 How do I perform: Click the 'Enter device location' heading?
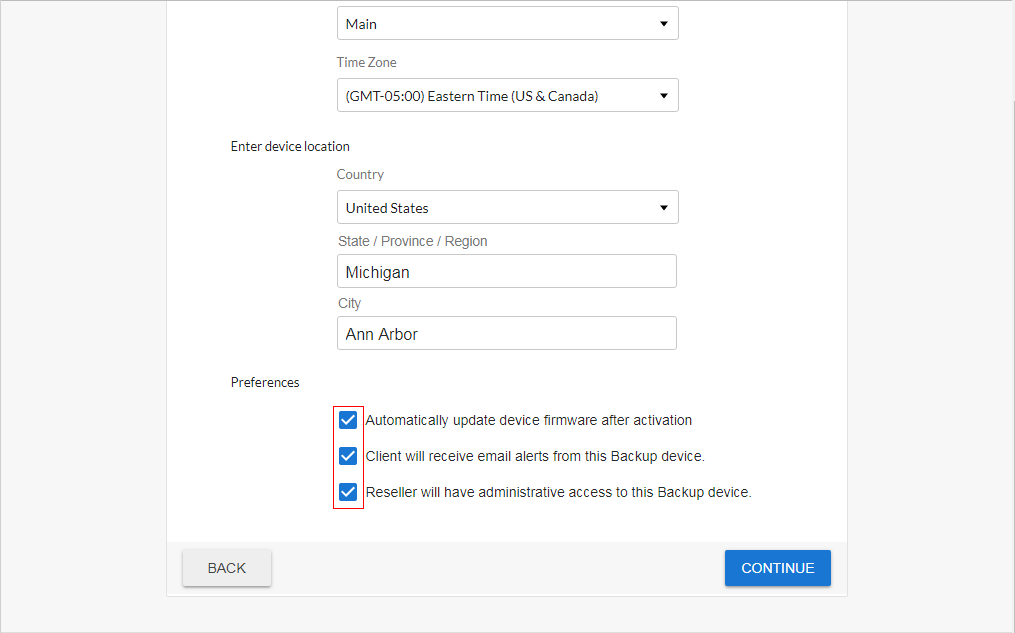[x=290, y=146]
